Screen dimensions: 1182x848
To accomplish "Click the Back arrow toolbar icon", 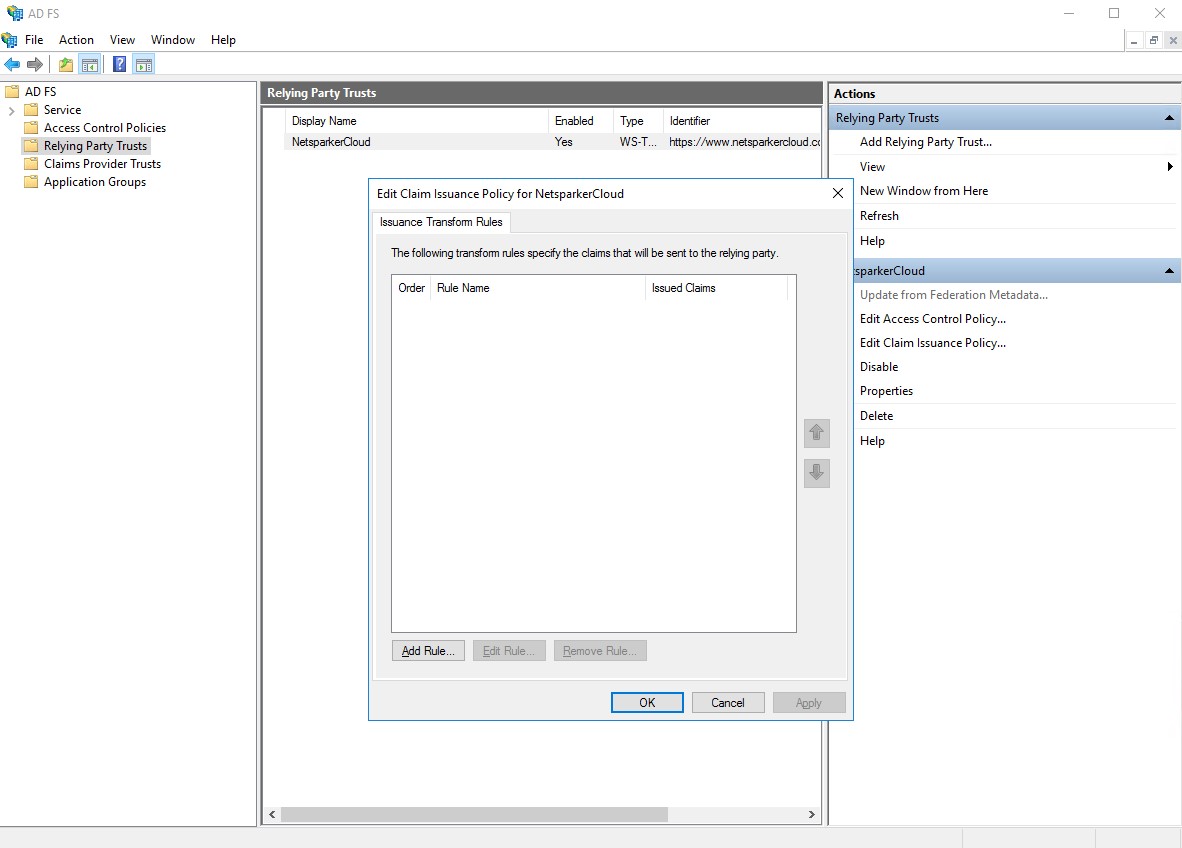I will tap(12, 65).
